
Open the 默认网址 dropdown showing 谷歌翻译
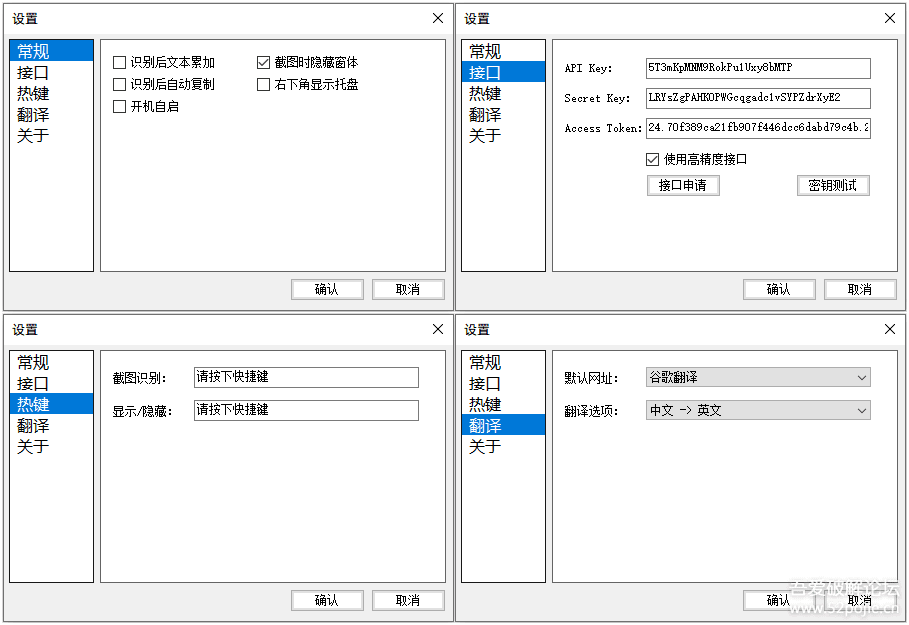(758, 377)
